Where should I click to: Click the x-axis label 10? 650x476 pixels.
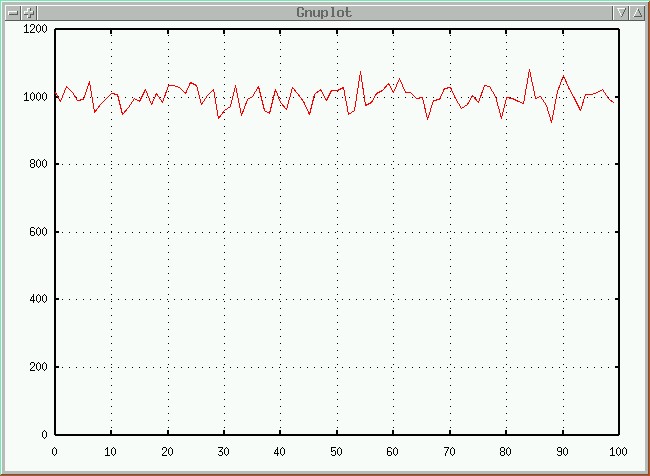click(x=111, y=452)
